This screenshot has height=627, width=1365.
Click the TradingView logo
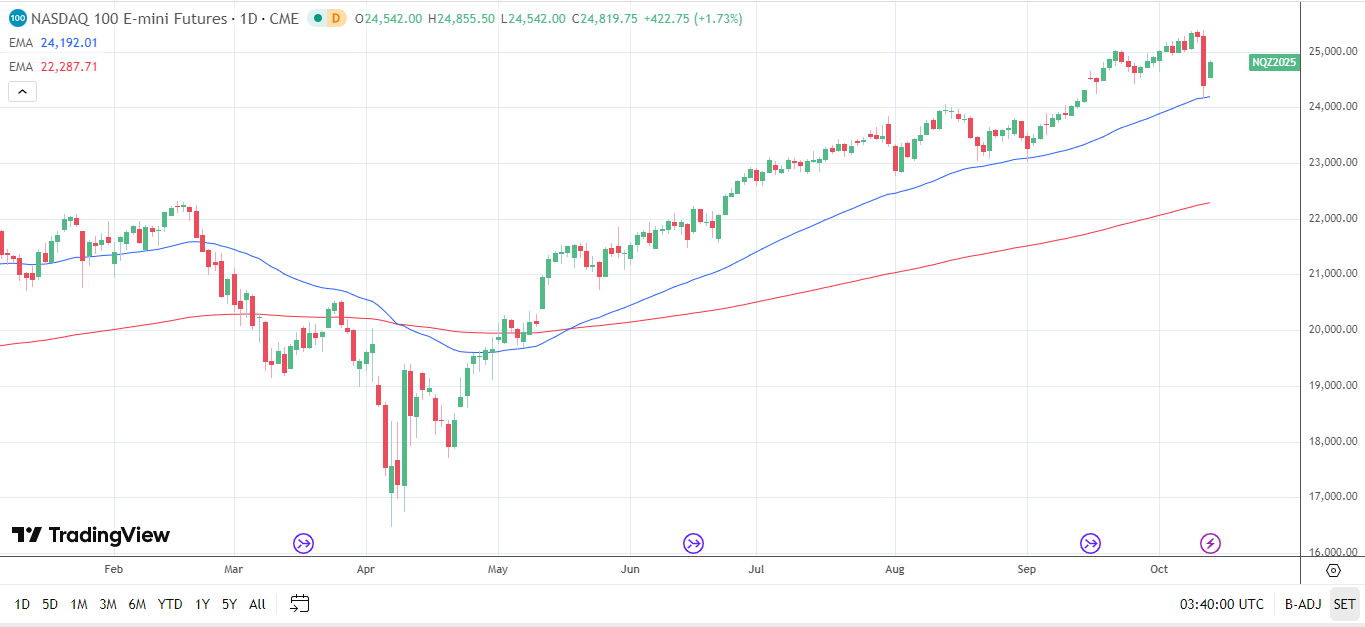pyautogui.click(x=90, y=535)
